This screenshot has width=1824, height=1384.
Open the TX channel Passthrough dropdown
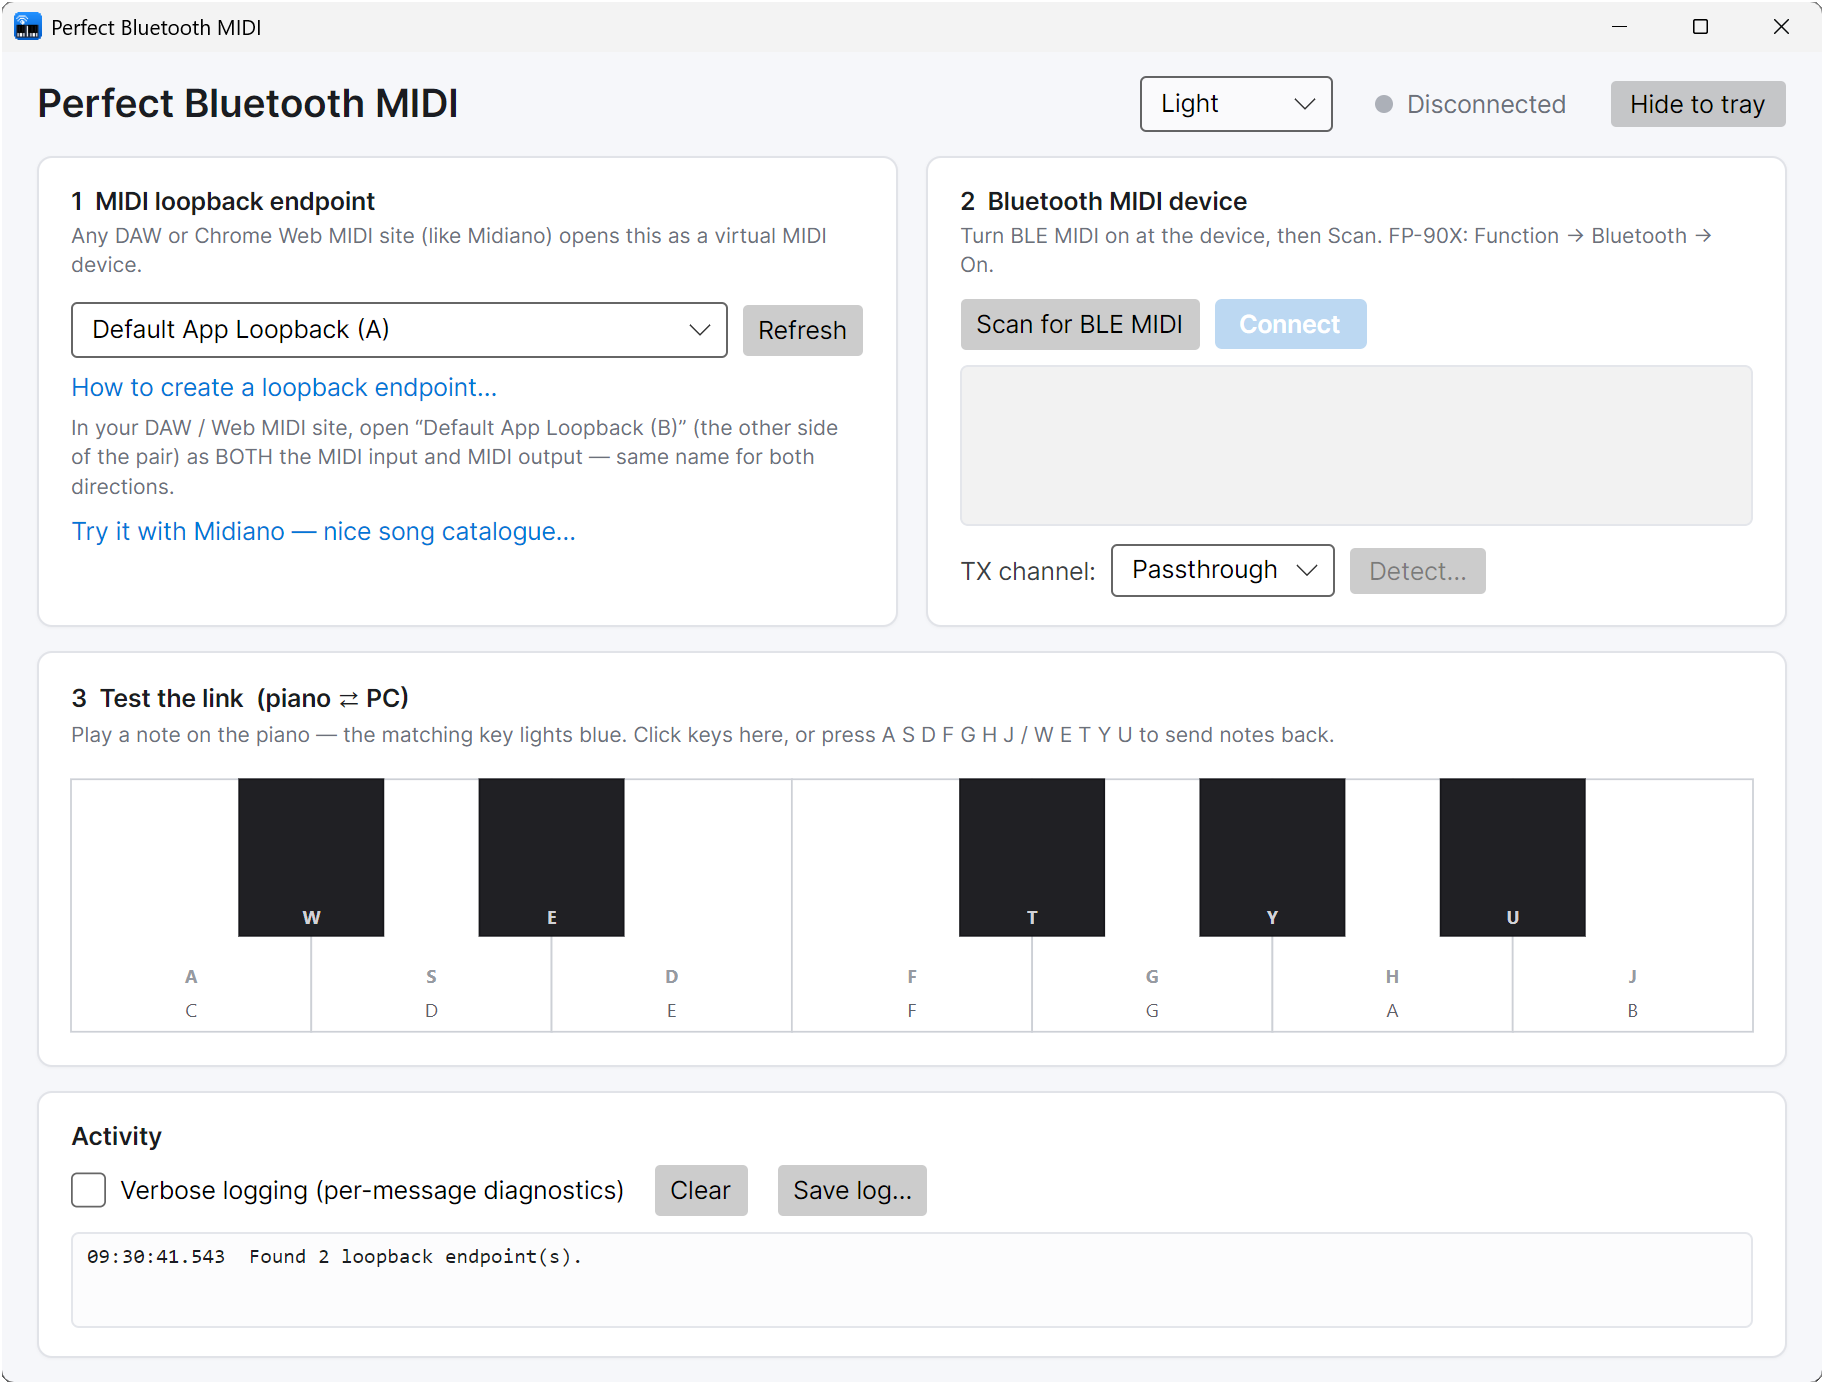point(1222,570)
